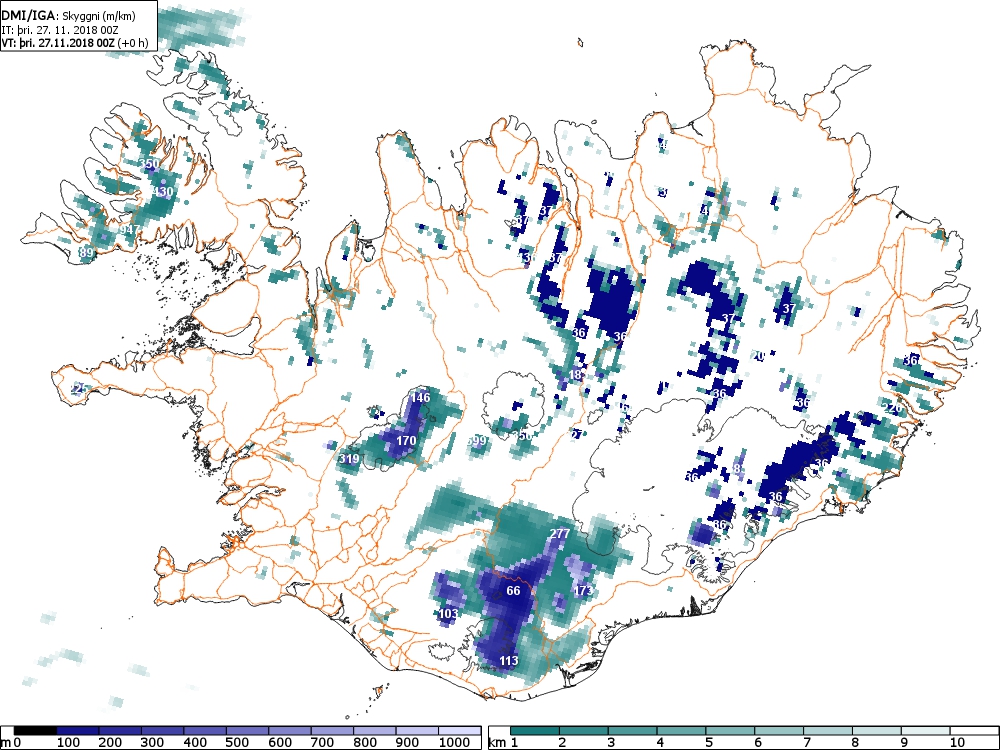
Task: Click the '1000' label on the metre scale
Action: [x=454, y=743]
